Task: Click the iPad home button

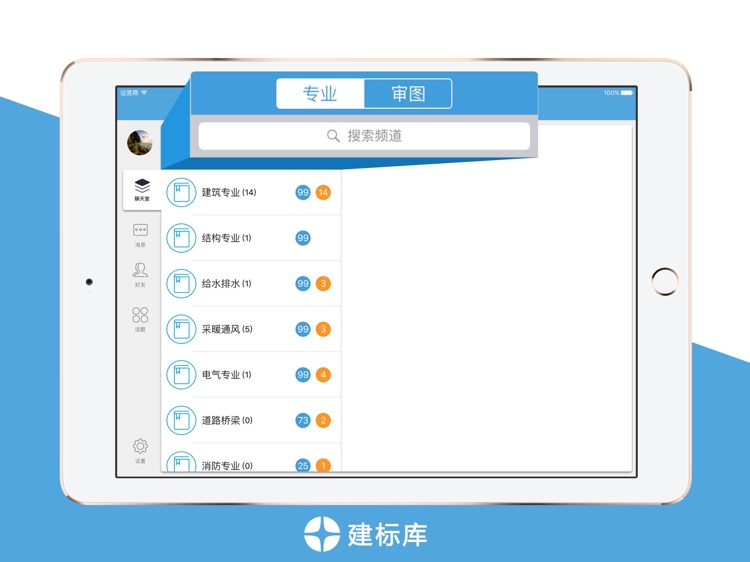Action: (664, 282)
